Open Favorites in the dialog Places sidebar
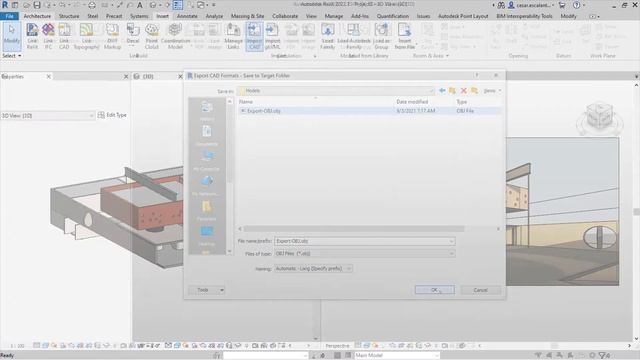 pyautogui.click(x=207, y=211)
